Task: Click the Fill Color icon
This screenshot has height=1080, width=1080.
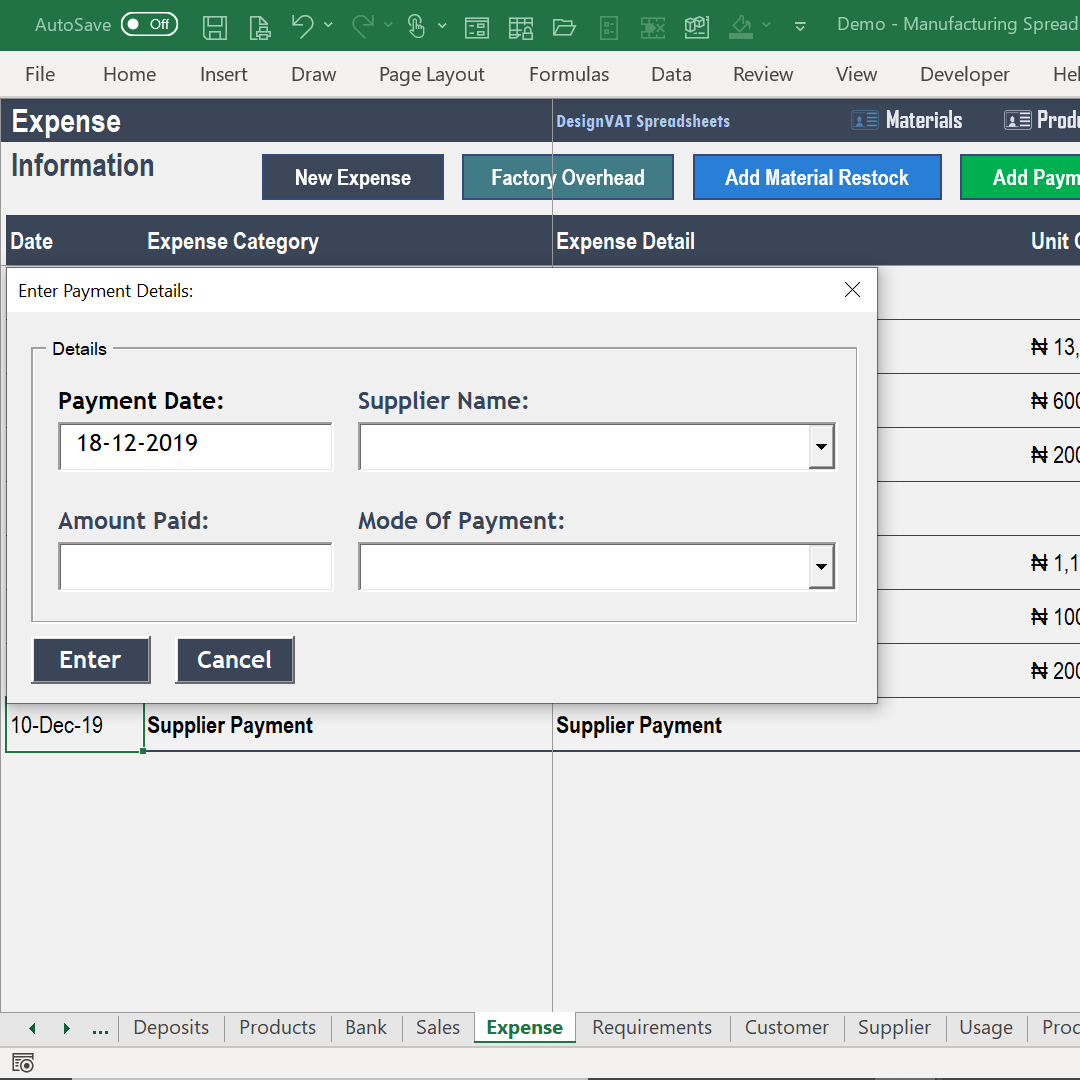Action: tap(740, 27)
